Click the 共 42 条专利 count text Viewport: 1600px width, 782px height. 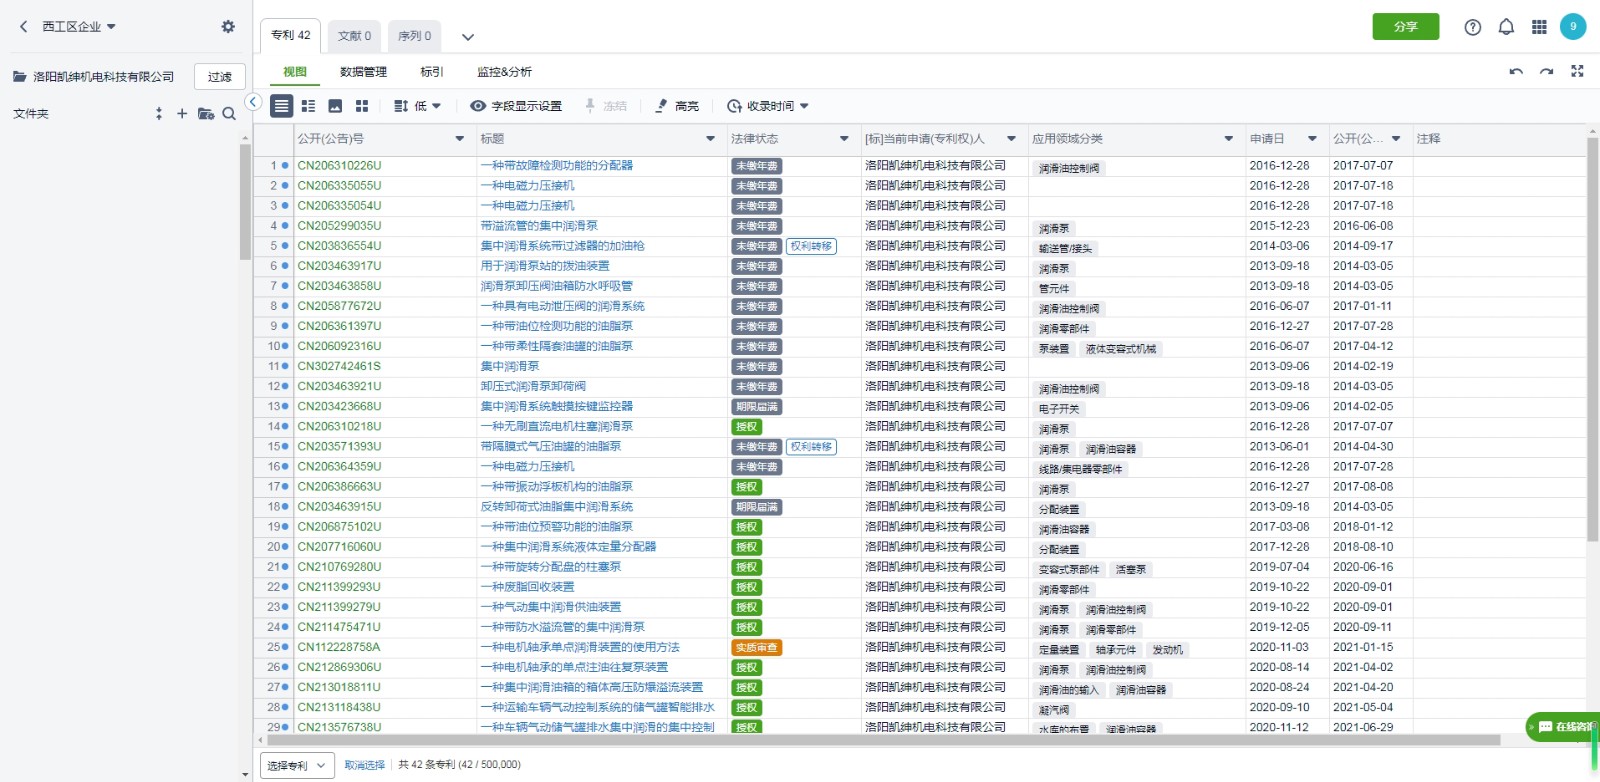click(x=459, y=765)
